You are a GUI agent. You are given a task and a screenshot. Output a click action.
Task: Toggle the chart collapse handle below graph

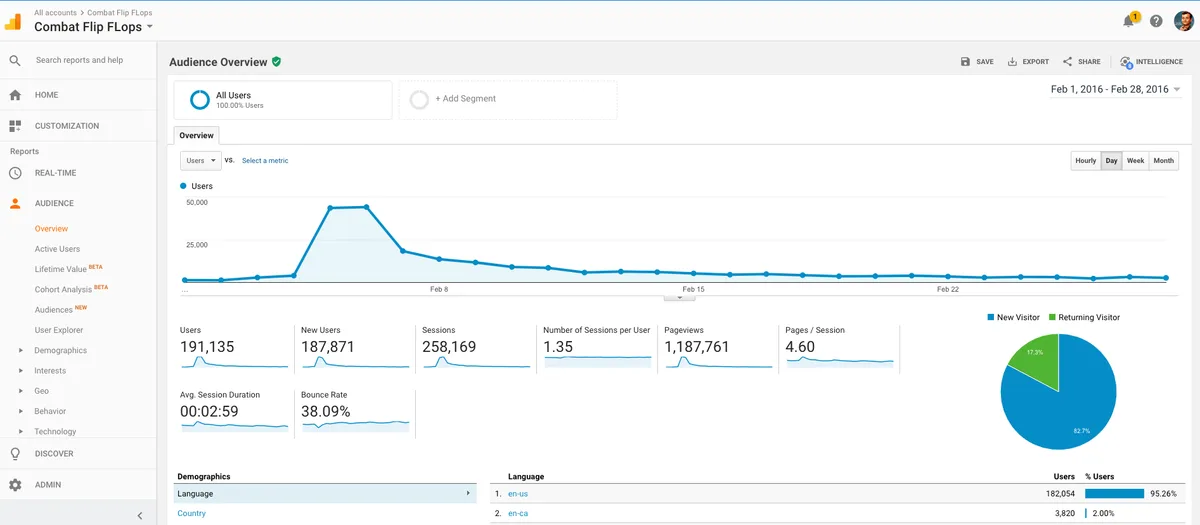(x=679, y=297)
